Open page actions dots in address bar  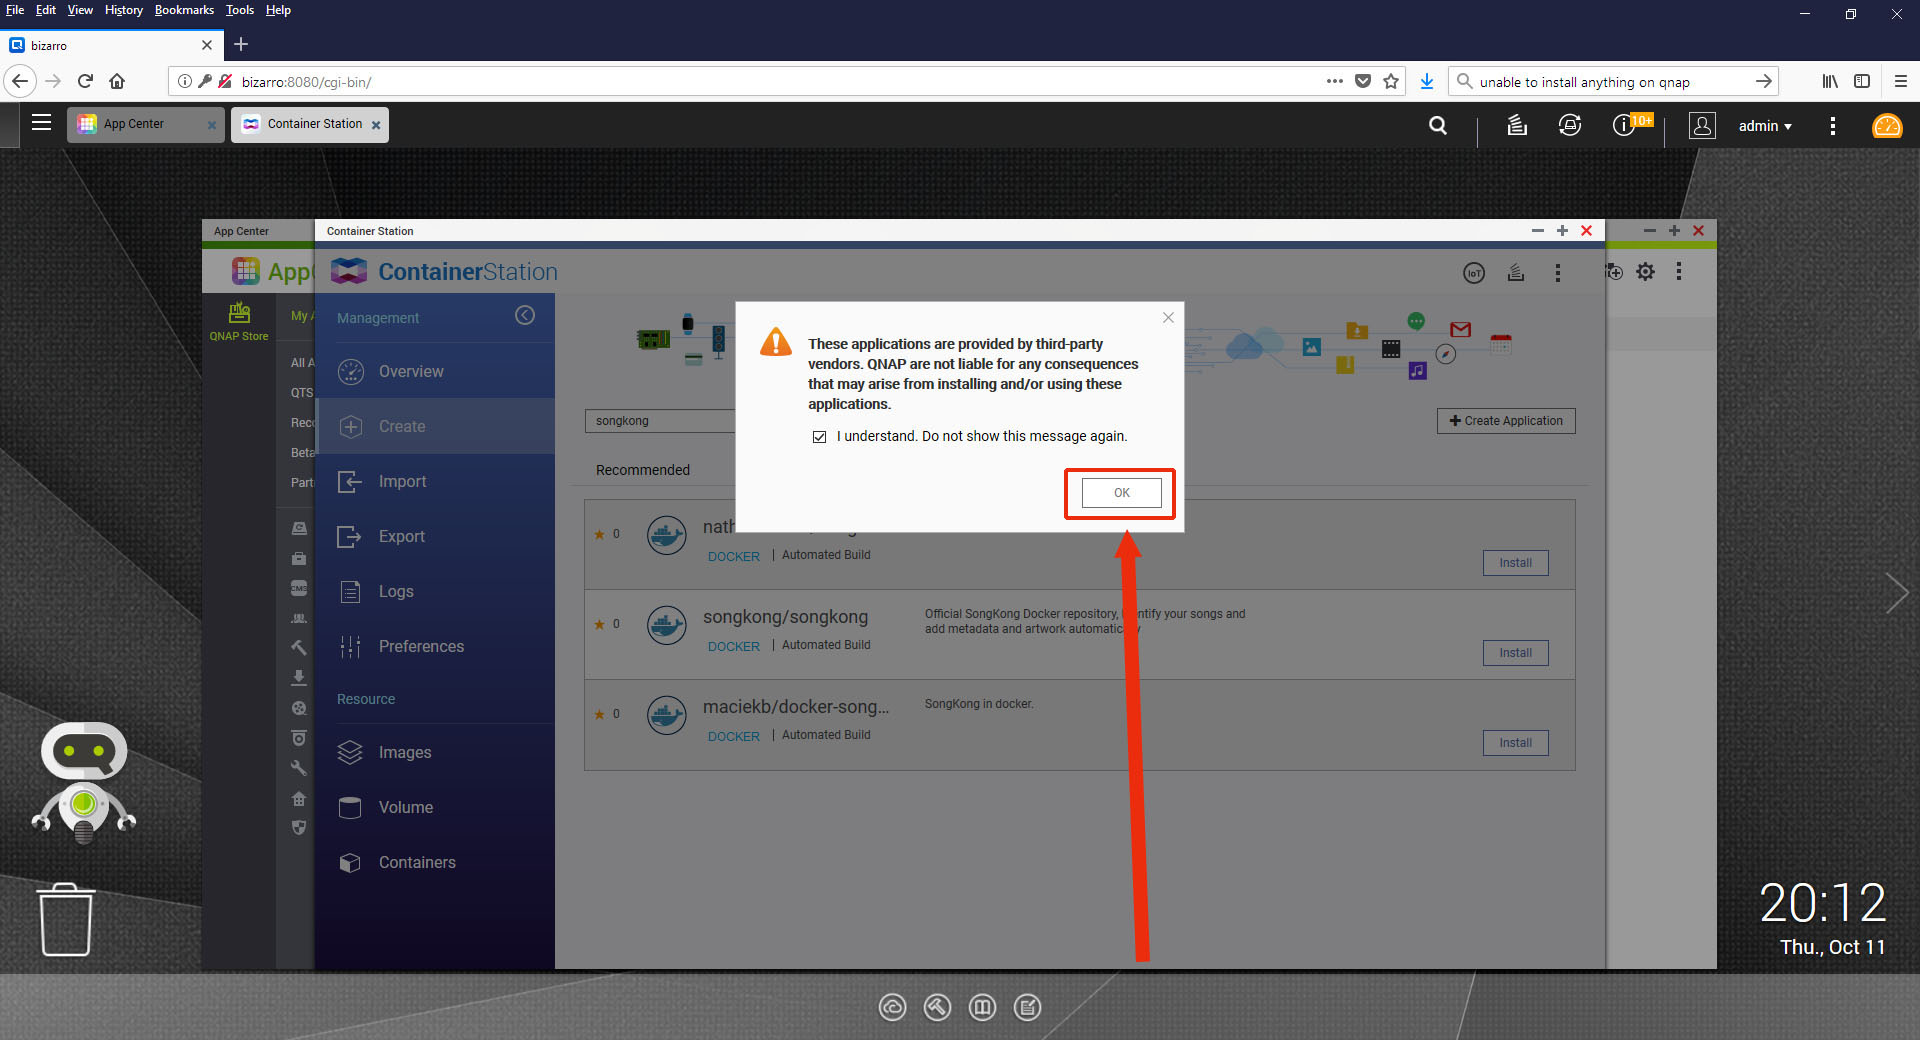(1334, 81)
